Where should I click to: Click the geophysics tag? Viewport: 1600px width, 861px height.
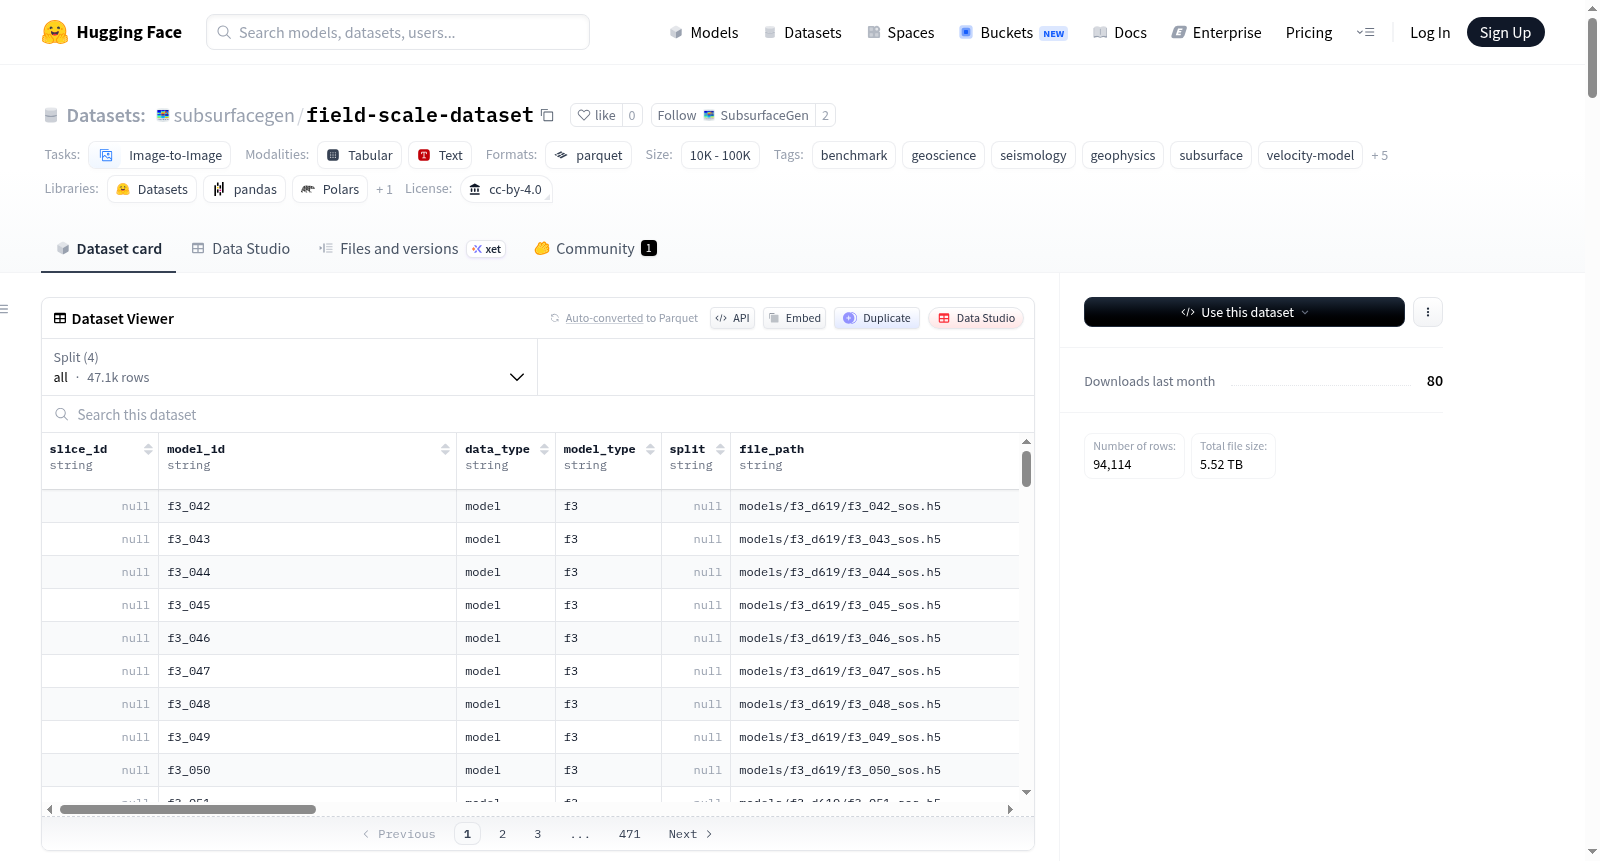coord(1123,155)
